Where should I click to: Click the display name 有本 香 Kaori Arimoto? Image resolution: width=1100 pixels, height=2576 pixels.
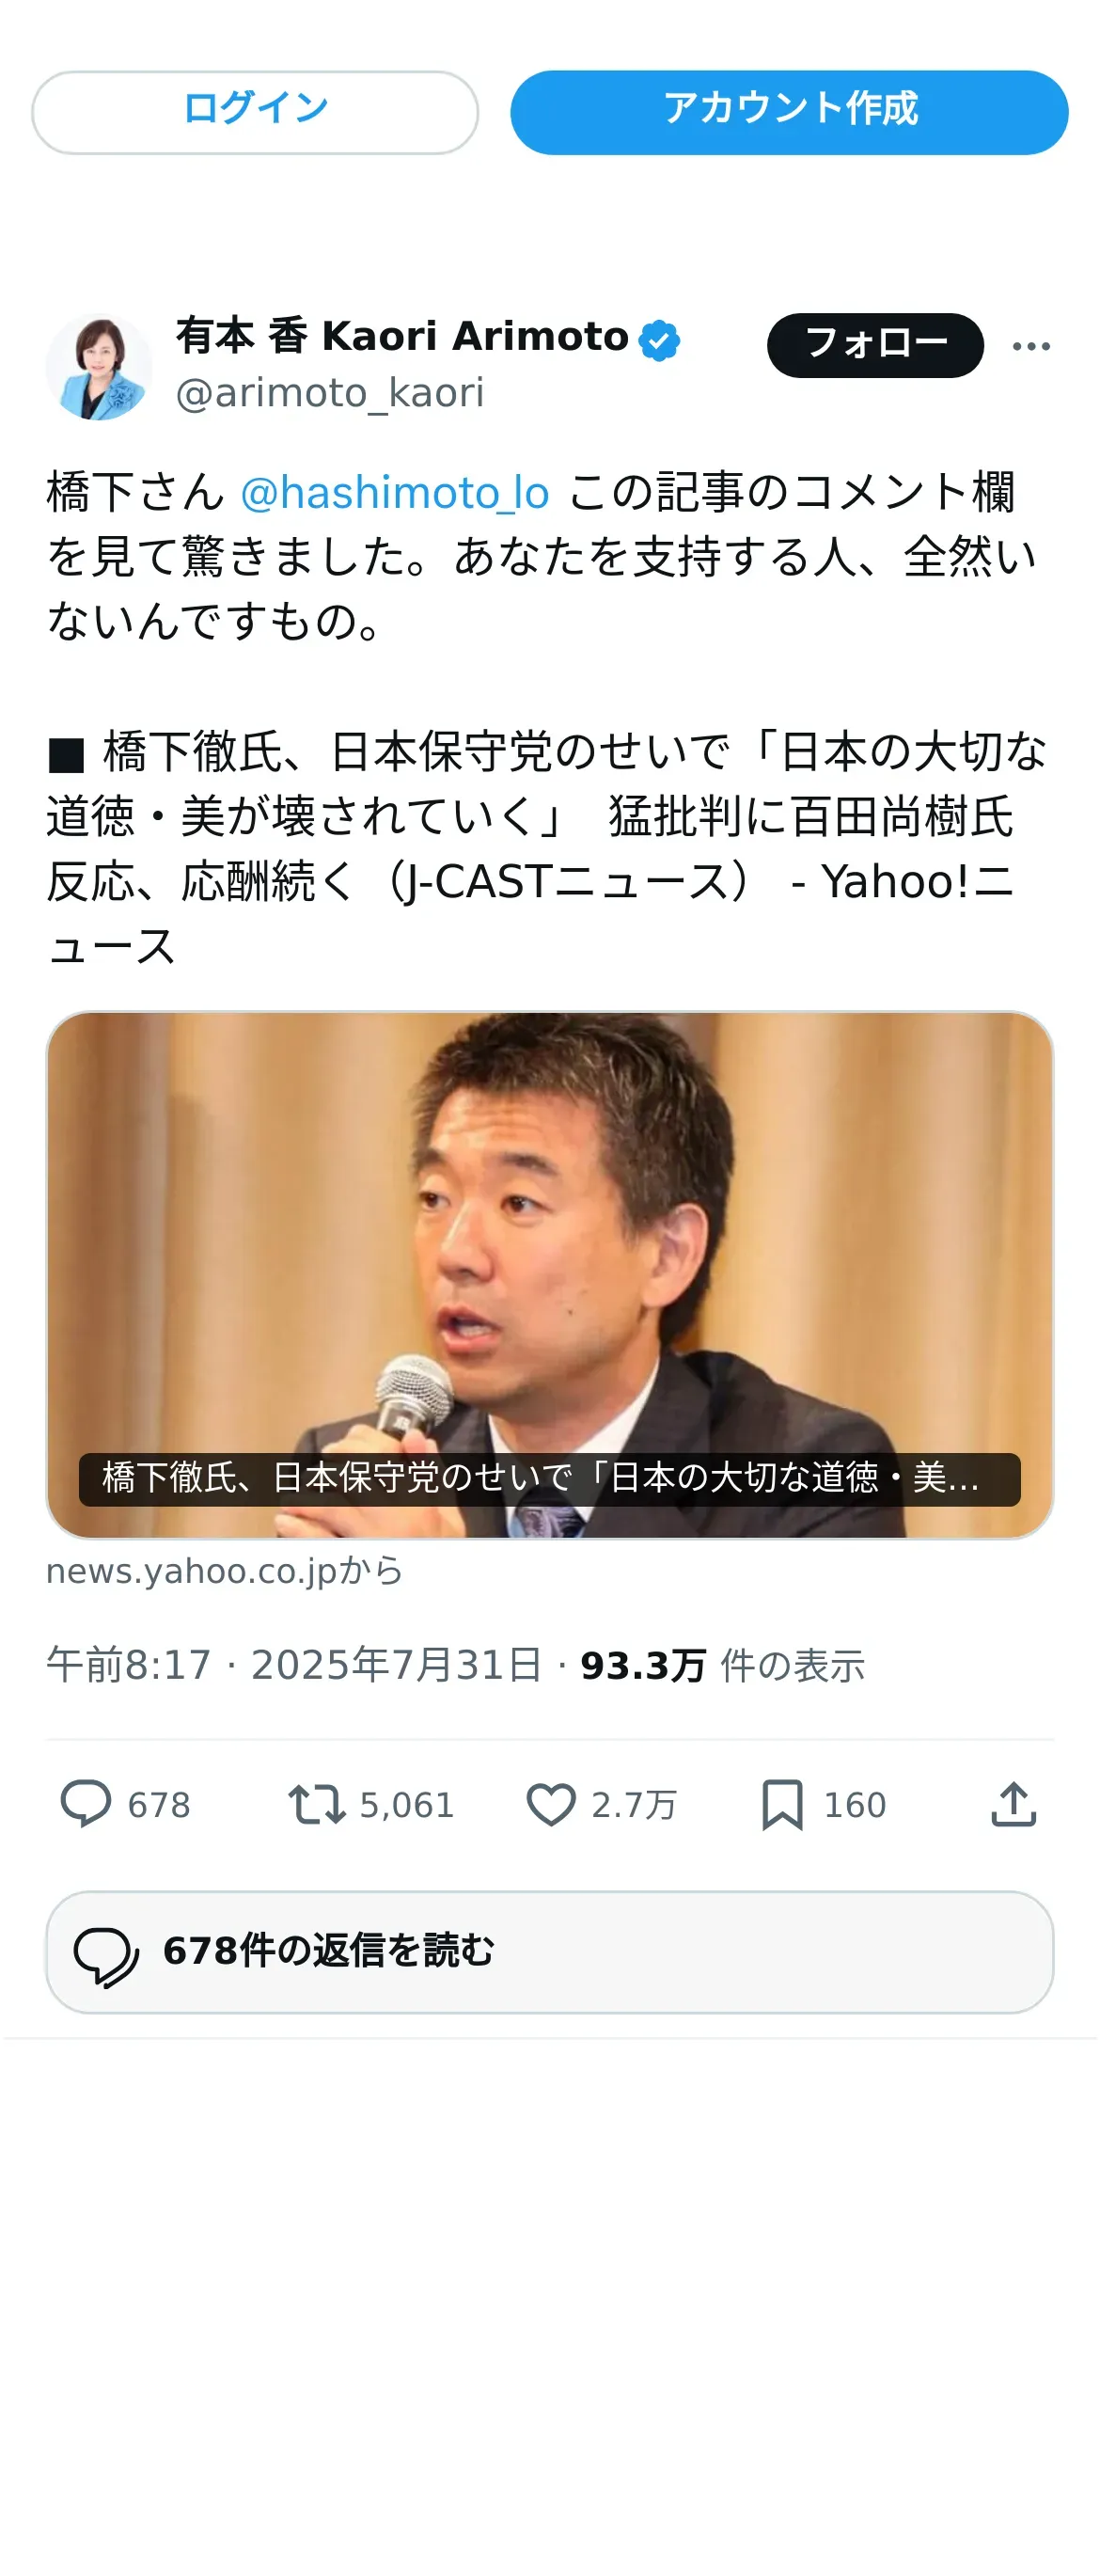tap(402, 336)
